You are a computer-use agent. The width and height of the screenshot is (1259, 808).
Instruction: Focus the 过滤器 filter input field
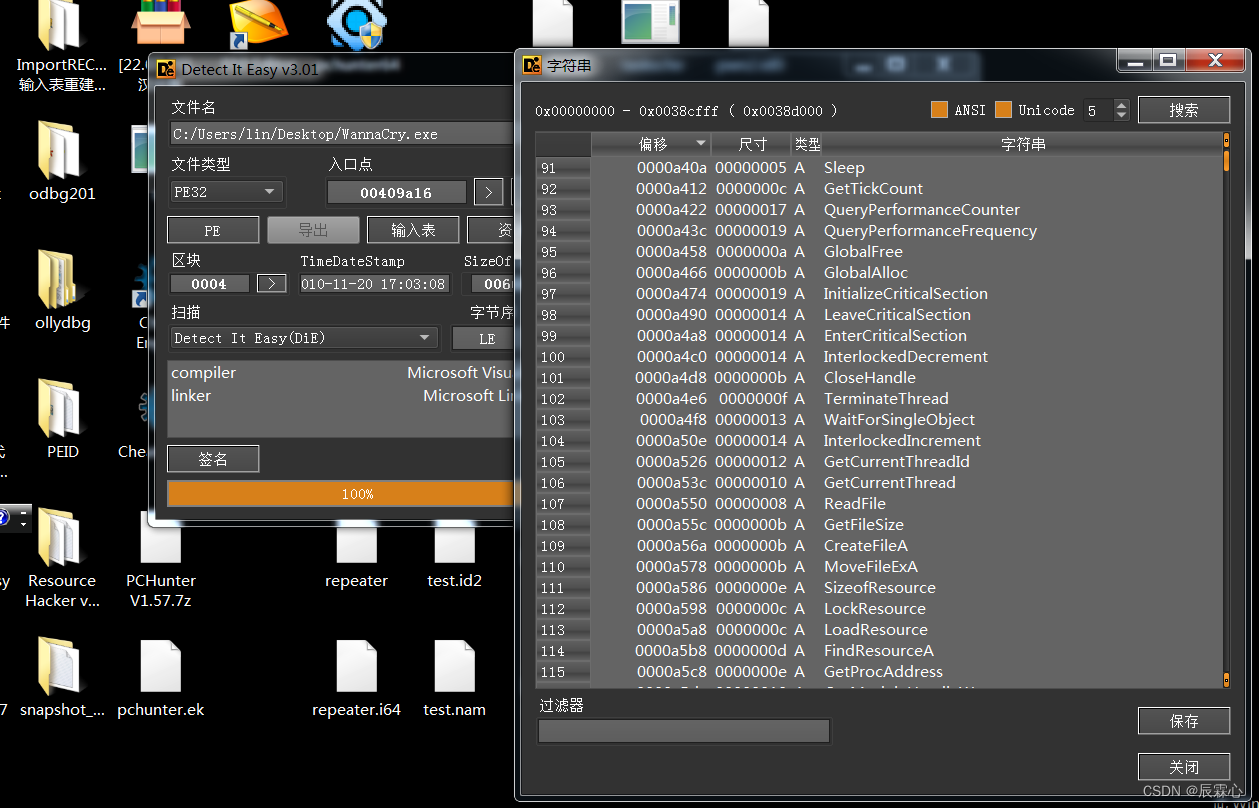coord(684,731)
